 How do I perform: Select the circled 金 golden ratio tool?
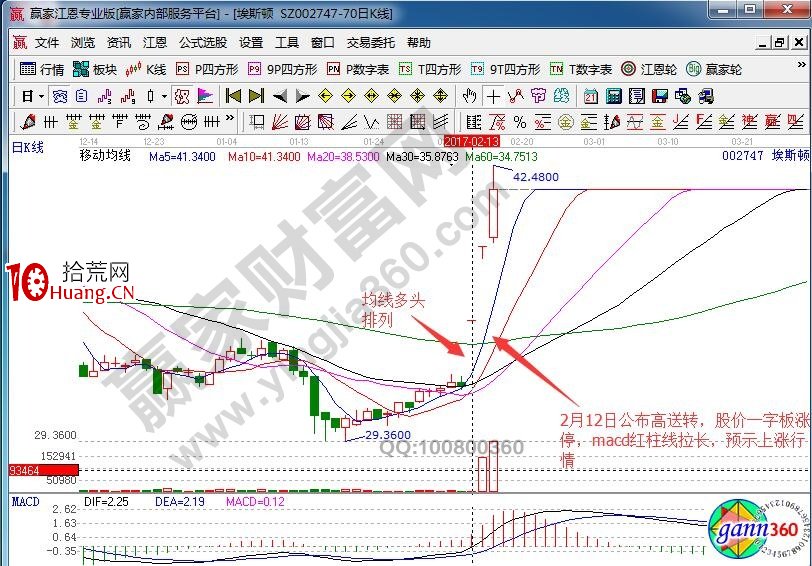click(566, 122)
